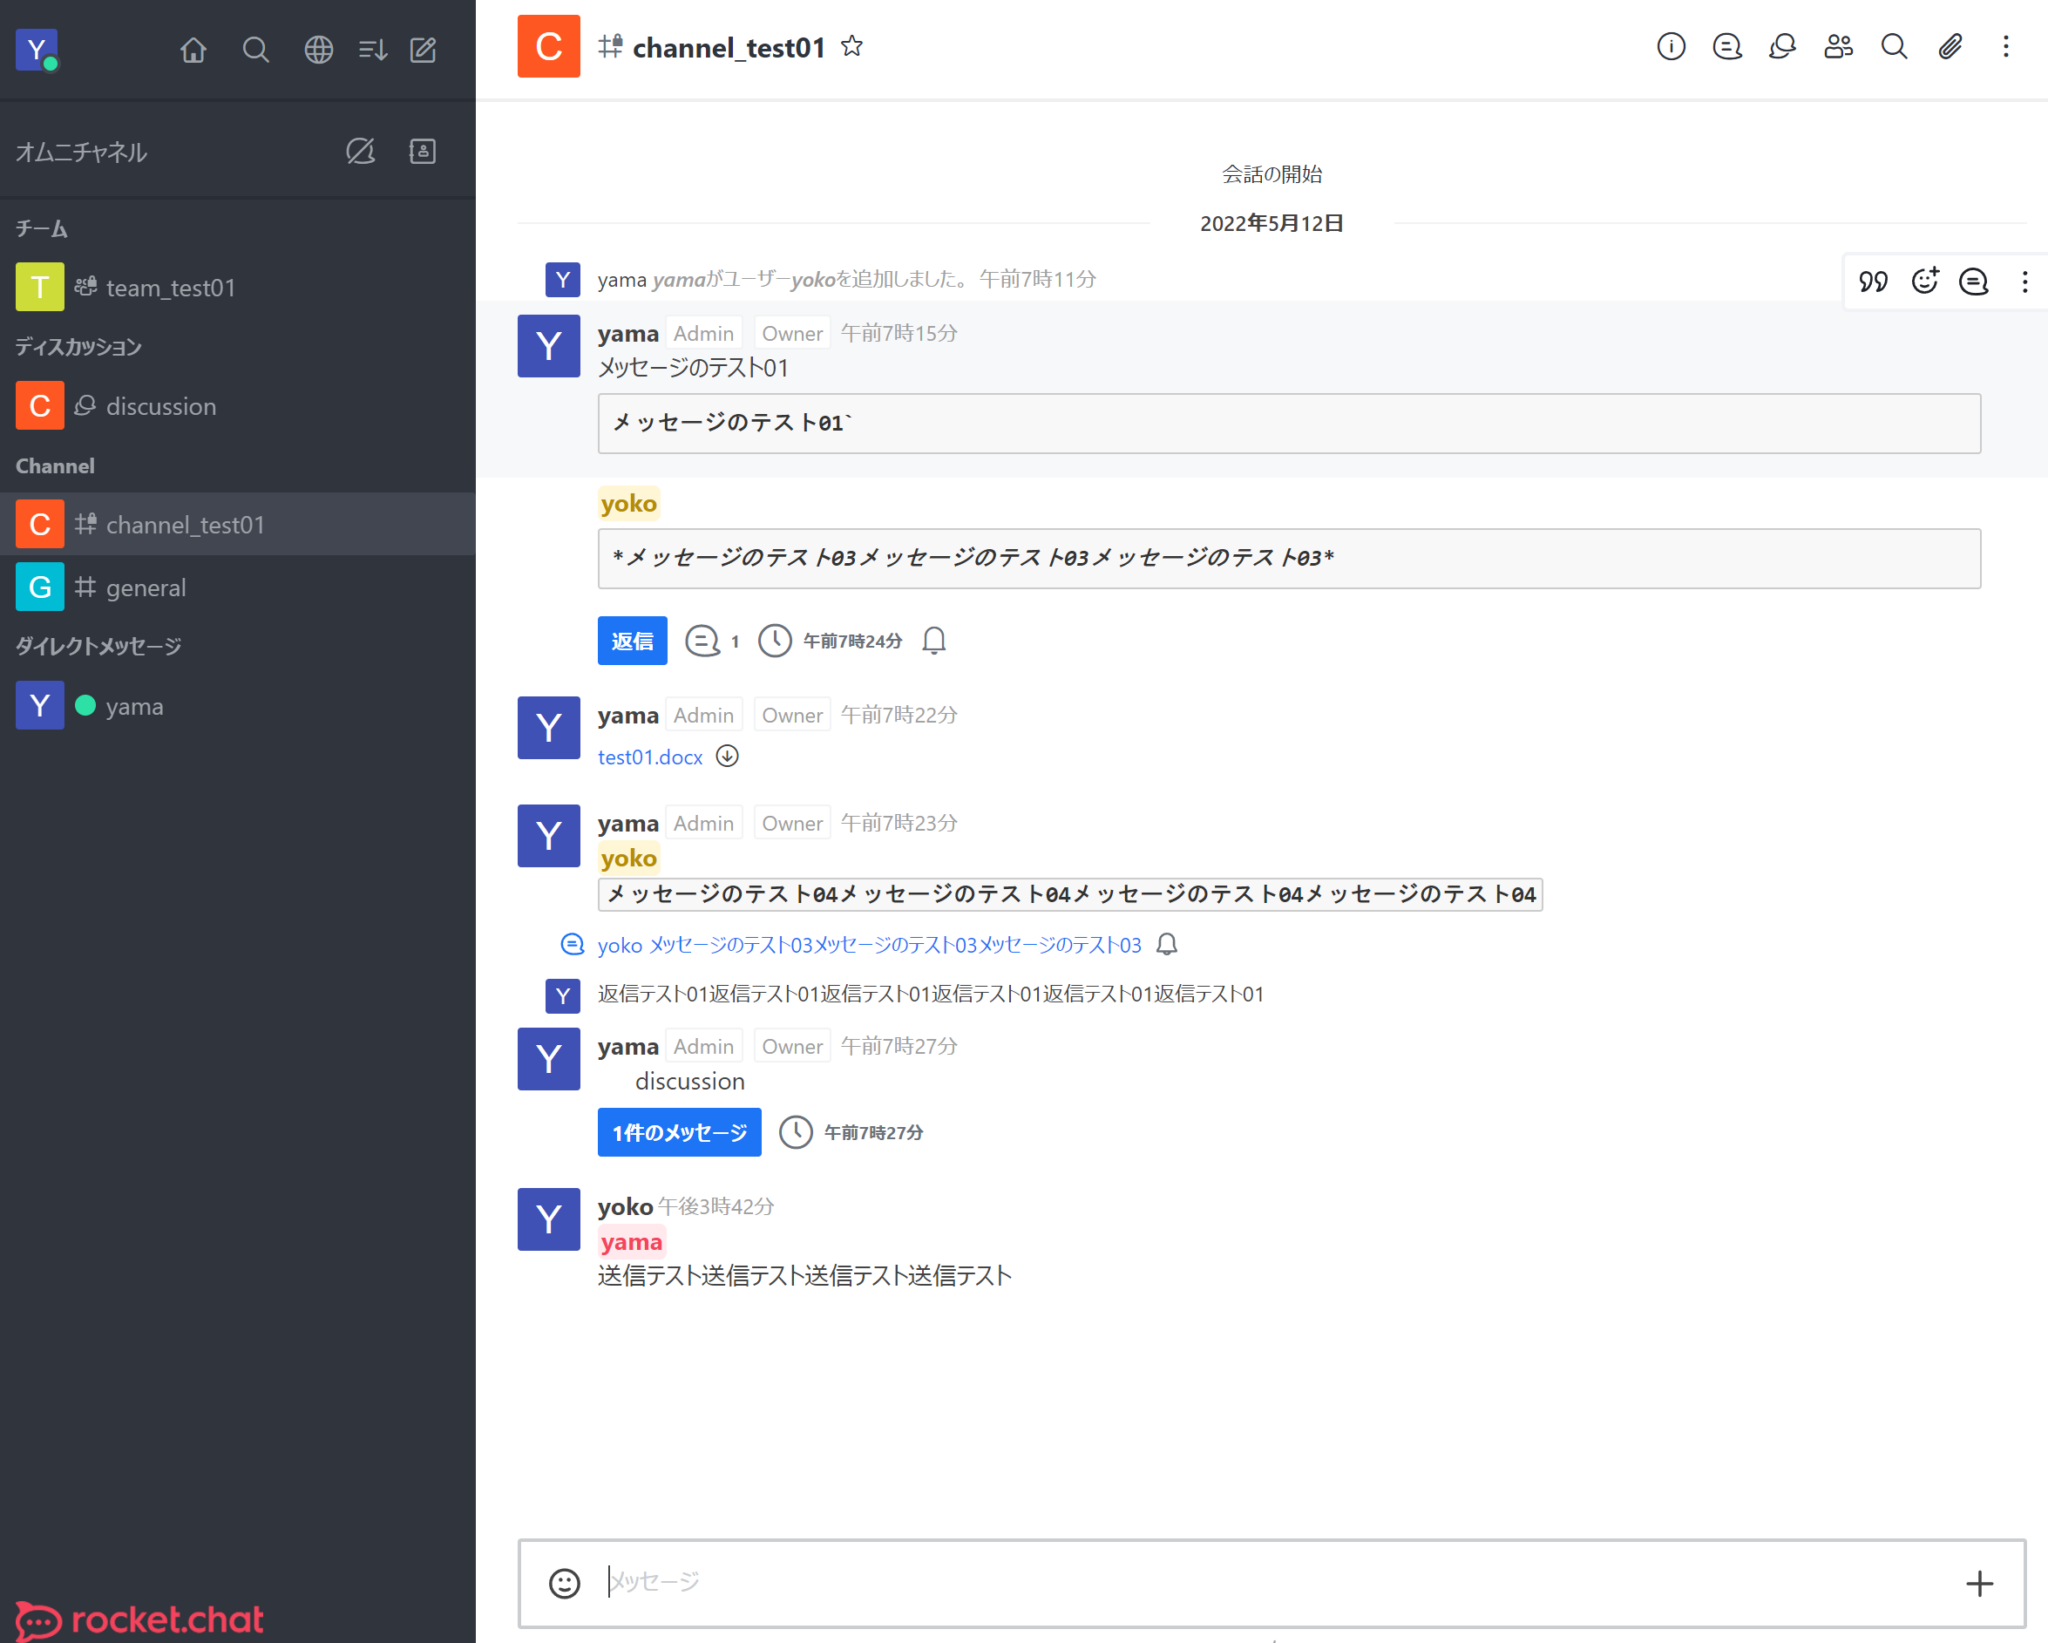Open the channel Discussions icon

pyautogui.click(x=1782, y=46)
